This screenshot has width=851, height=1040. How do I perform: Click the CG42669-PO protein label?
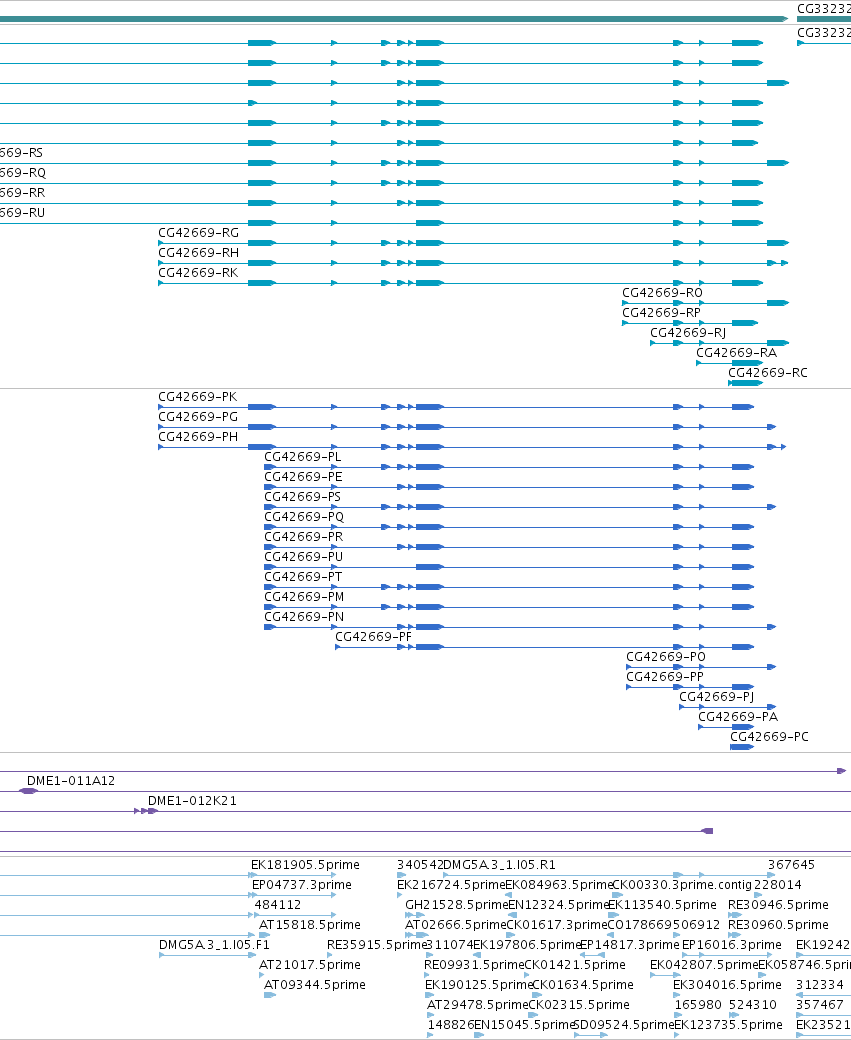tap(666, 656)
